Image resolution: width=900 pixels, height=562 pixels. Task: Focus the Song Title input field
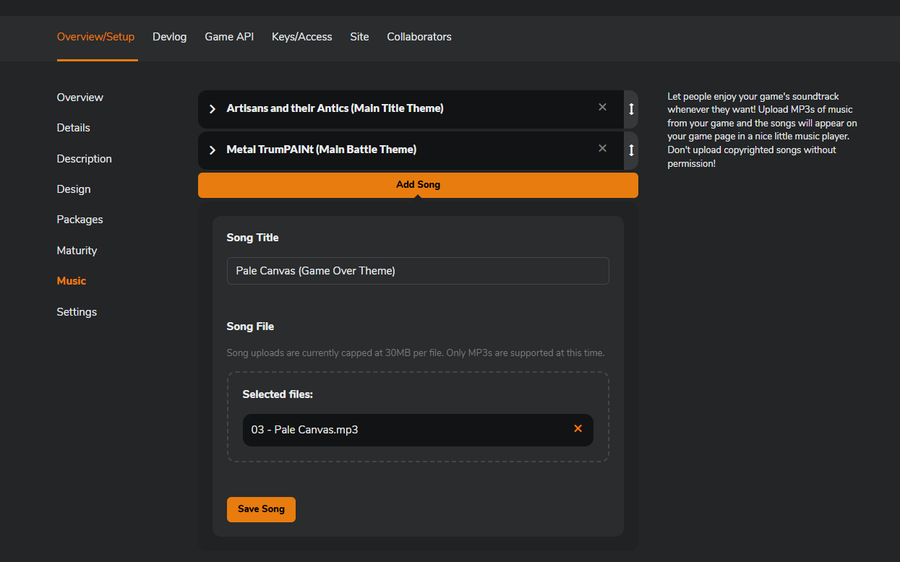[418, 271]
